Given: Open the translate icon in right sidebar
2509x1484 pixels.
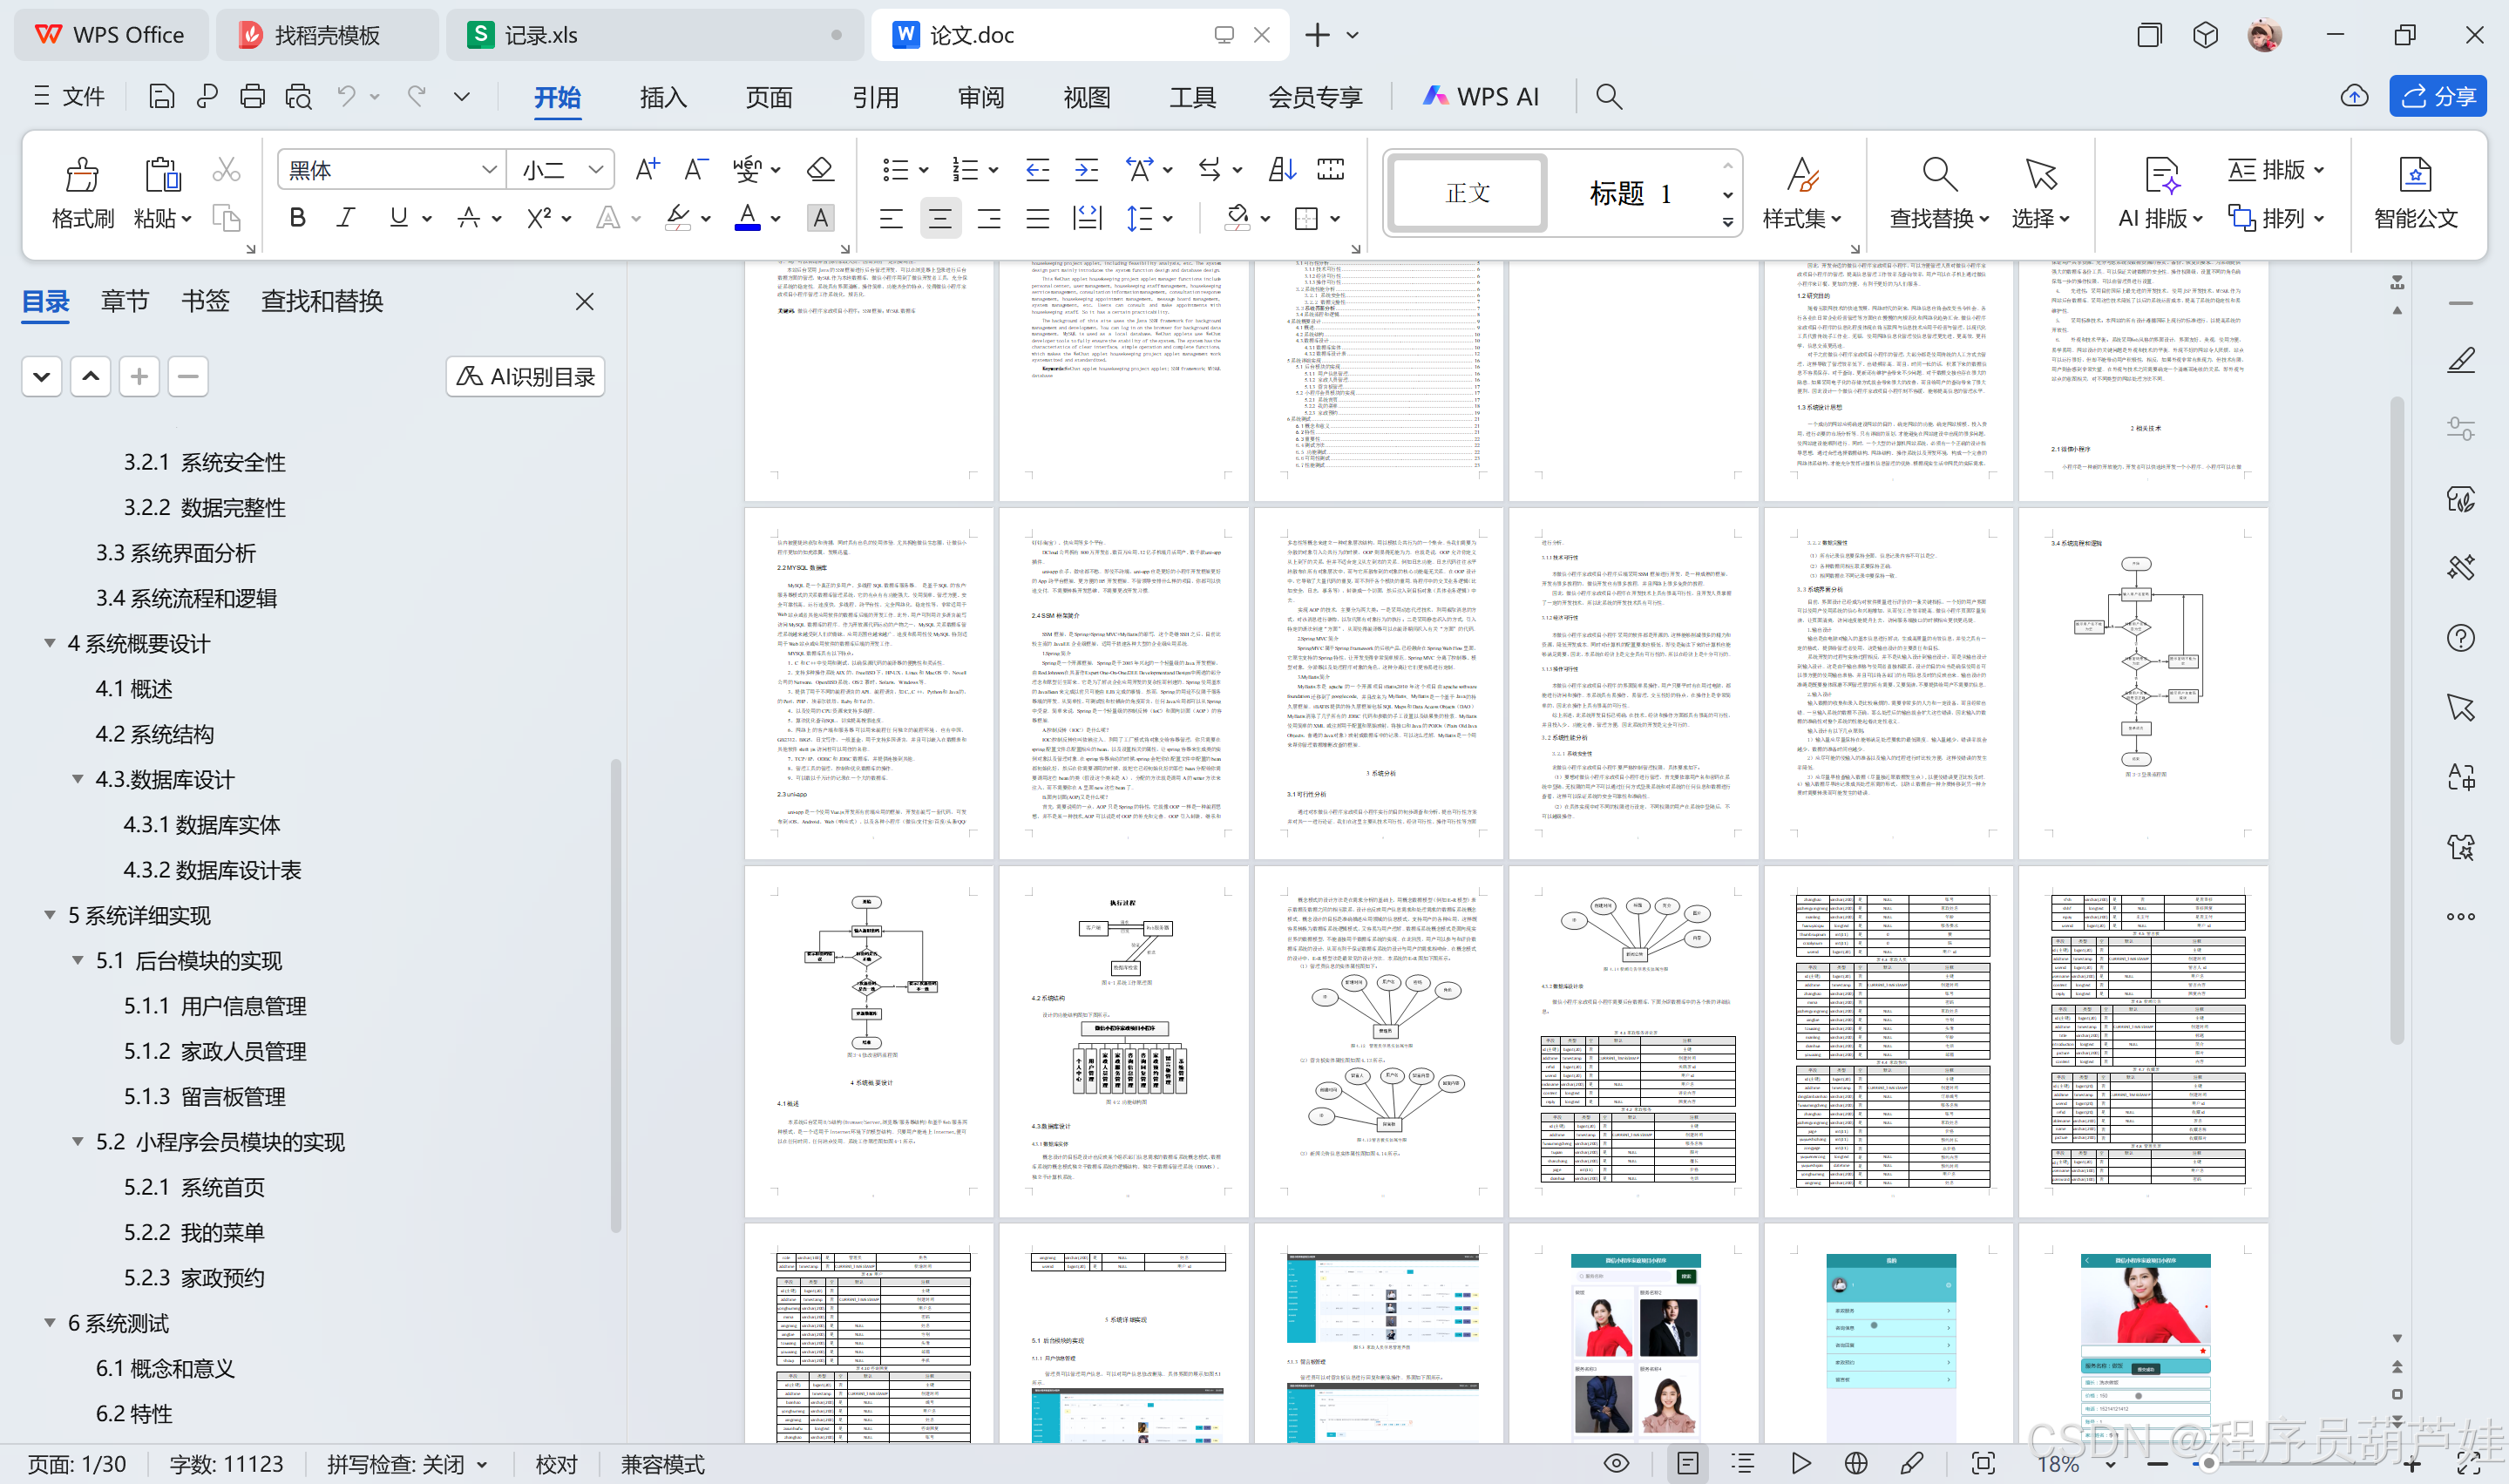Looking at the screenshot, I should tap(2460, 777).
